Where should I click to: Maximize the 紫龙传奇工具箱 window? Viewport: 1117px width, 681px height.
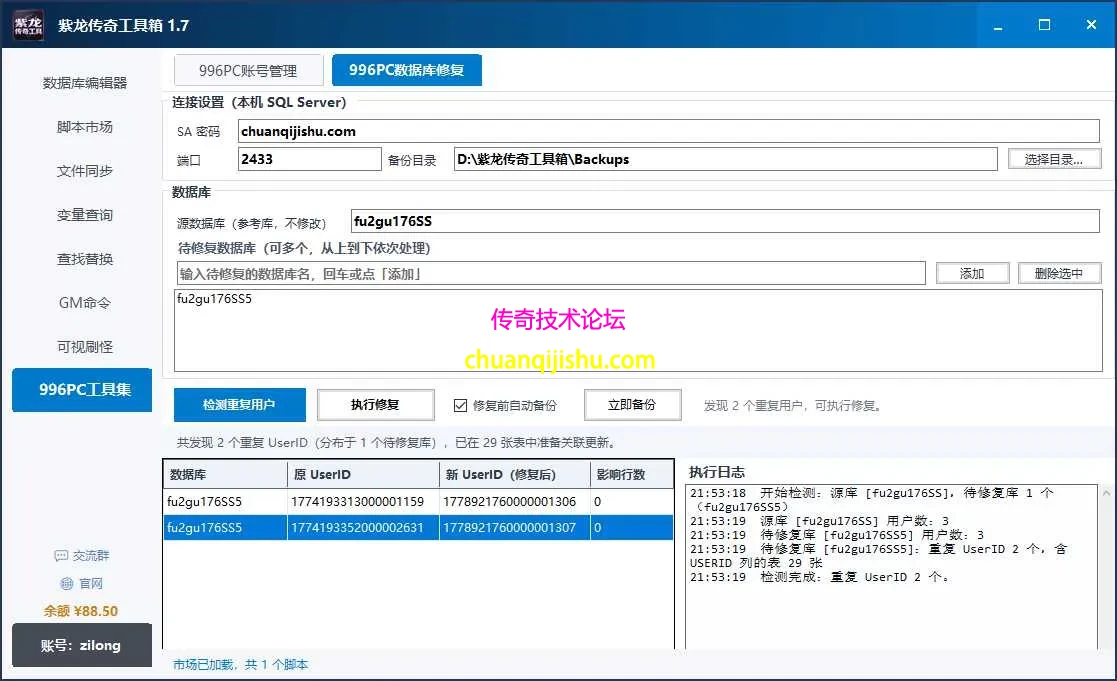pyautogui.click(x=1044, y=25)
